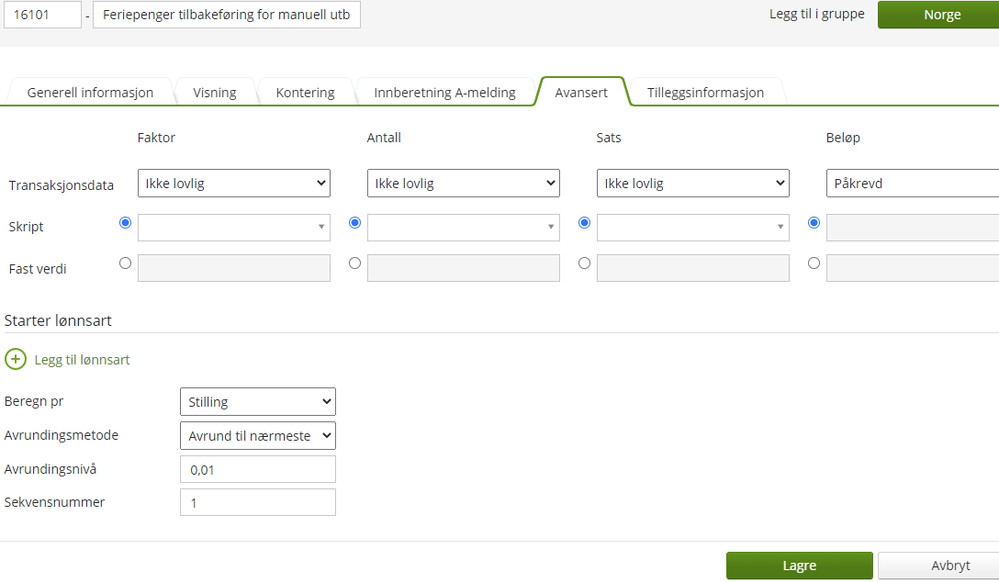Open the Antall Transaksjonsdata dropdown
The height and width of the screenshot is (582, 999).
[463, 184]
